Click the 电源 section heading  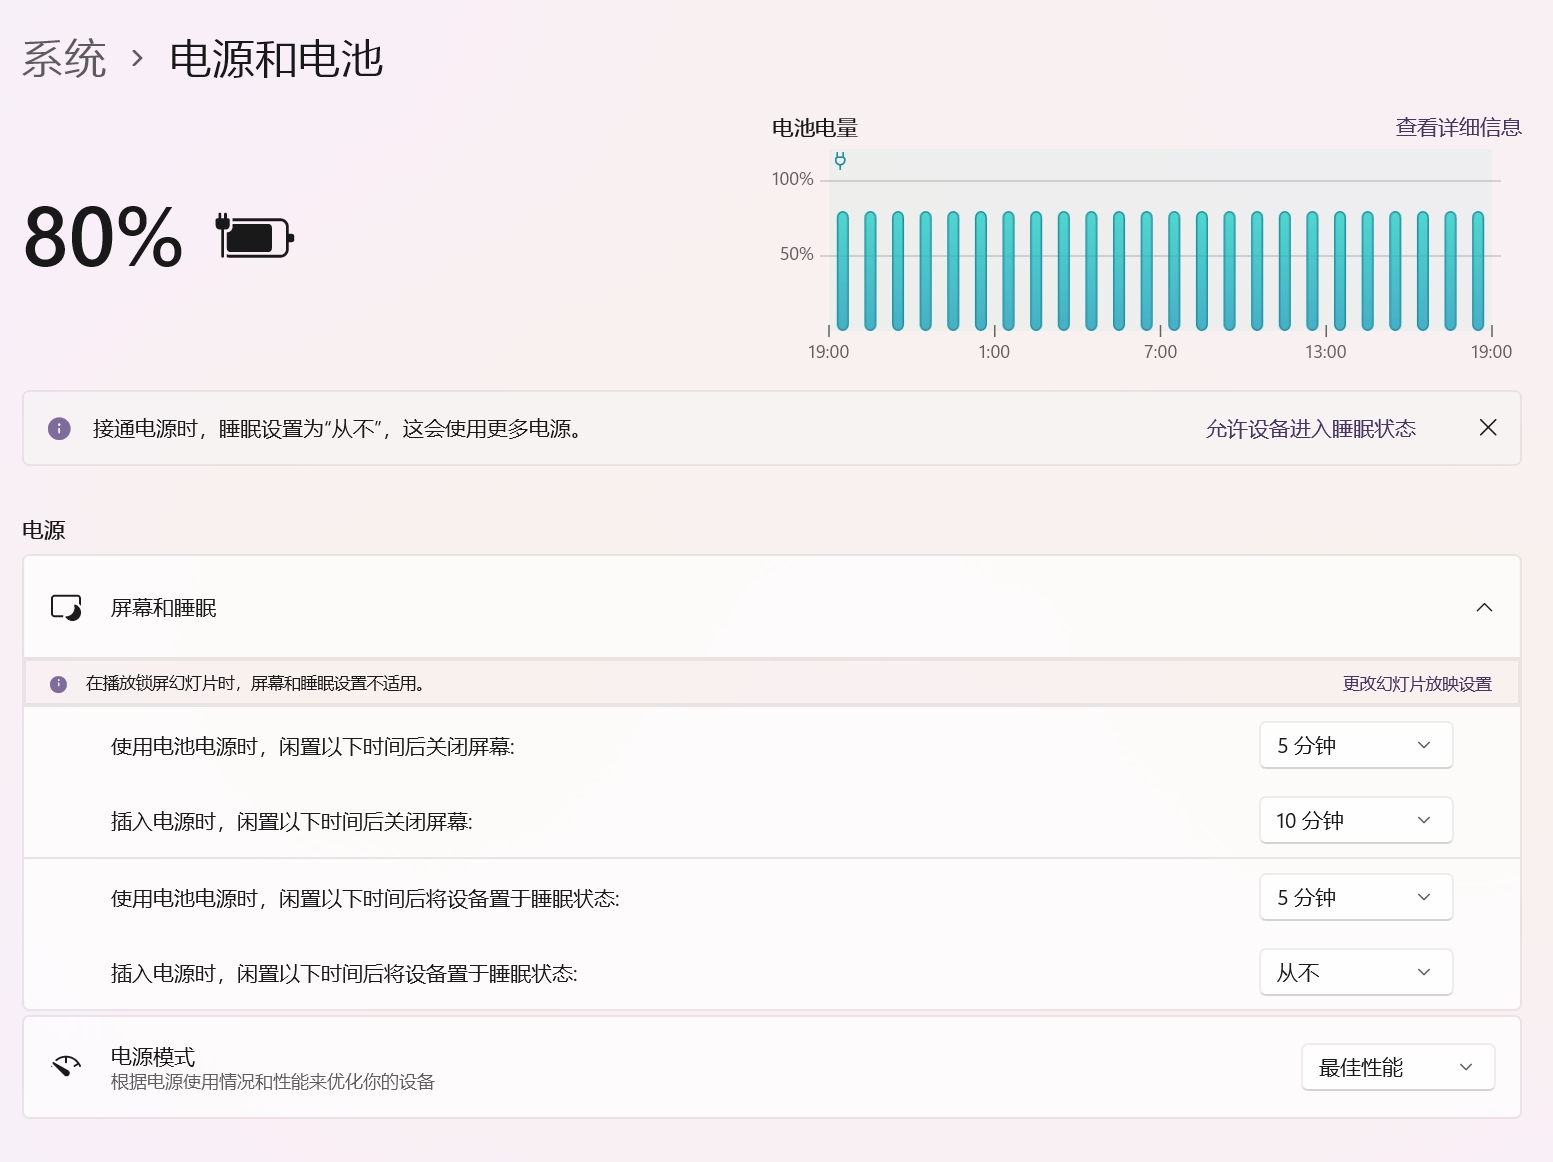44,530
